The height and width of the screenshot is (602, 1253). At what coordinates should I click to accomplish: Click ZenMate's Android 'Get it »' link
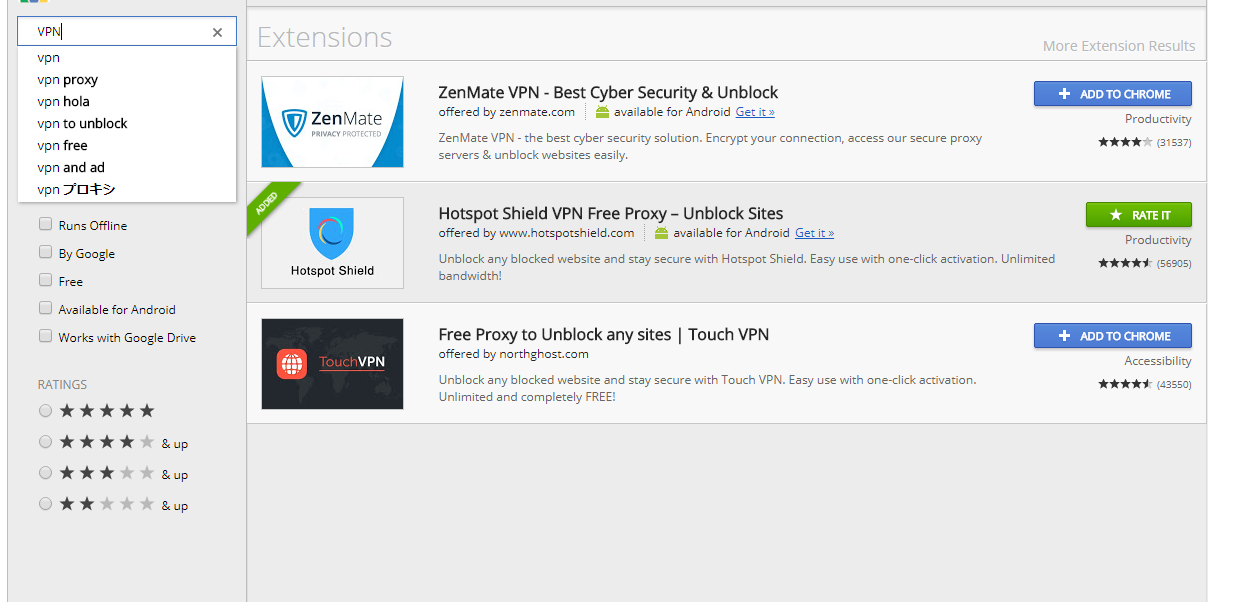coord(755,112)
